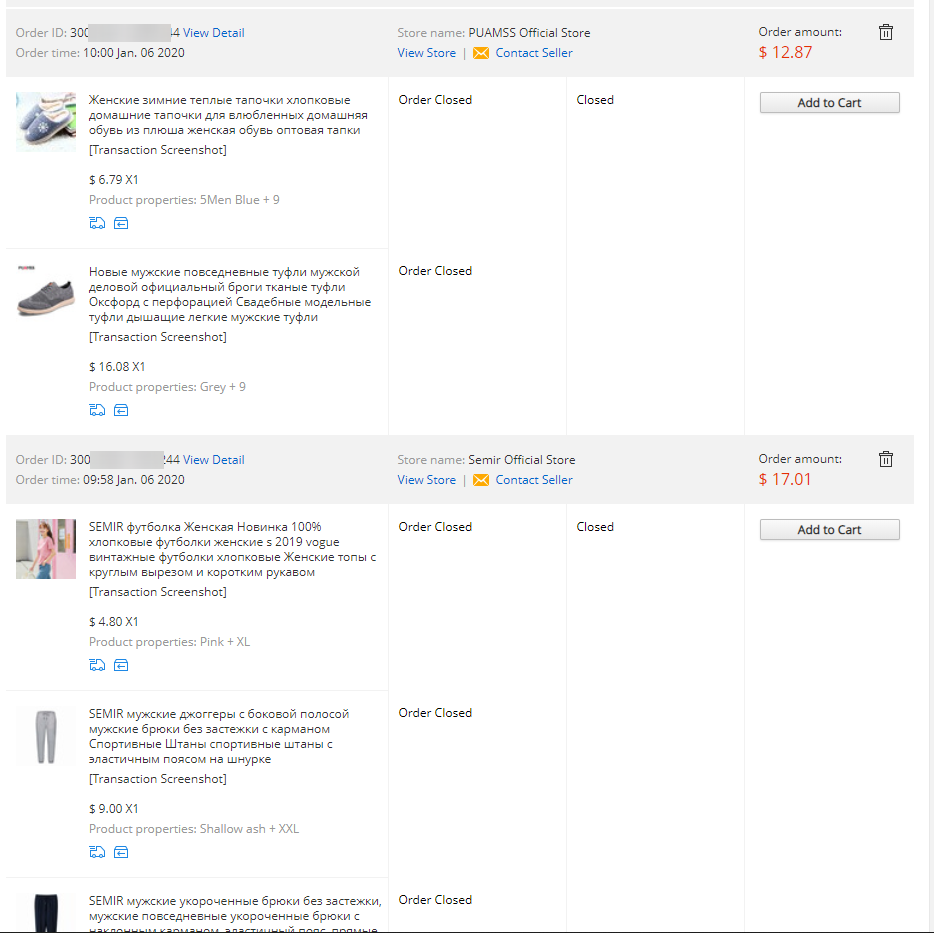Open View Detail for 09:58 order
This screenshot has height=933, width=934.
(x=213, y=460)
